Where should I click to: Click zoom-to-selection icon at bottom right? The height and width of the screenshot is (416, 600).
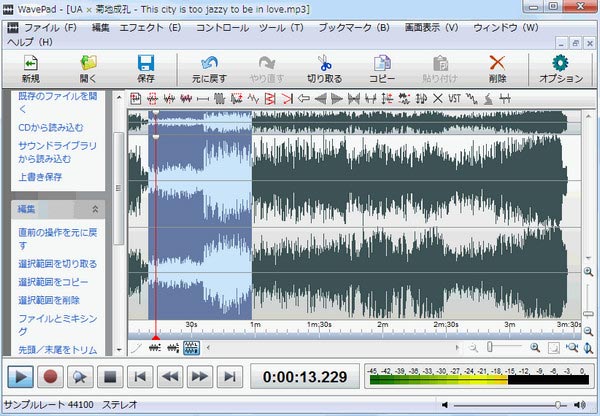[x=572, y=347]
